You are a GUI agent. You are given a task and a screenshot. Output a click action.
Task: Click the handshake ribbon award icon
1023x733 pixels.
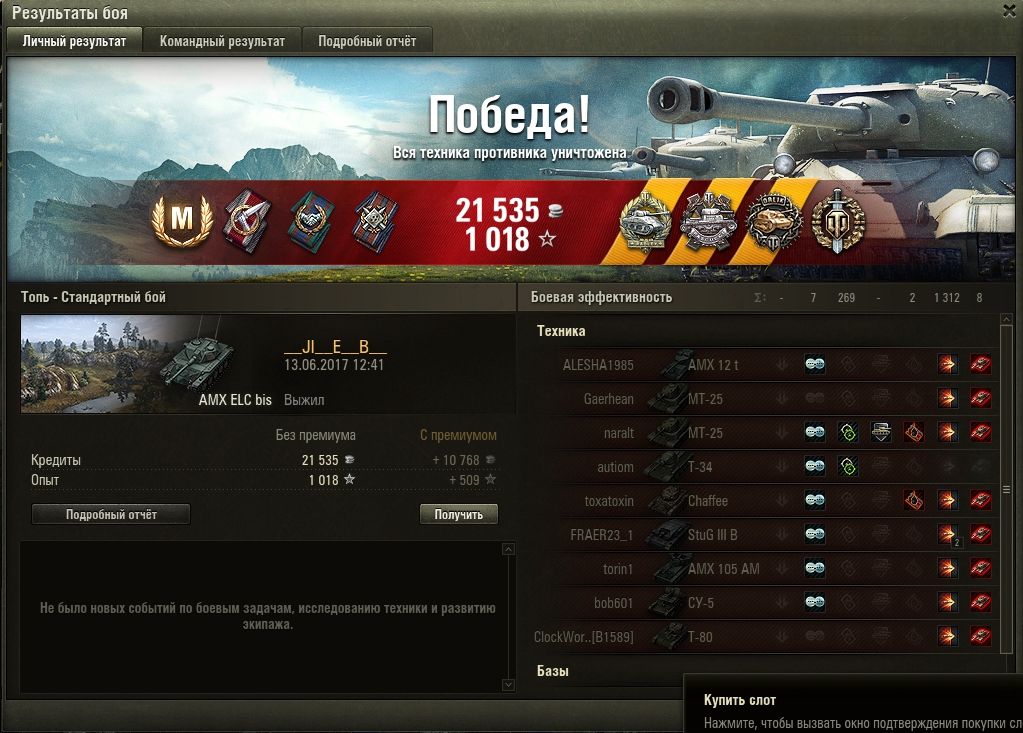click(x=310, y=220)
